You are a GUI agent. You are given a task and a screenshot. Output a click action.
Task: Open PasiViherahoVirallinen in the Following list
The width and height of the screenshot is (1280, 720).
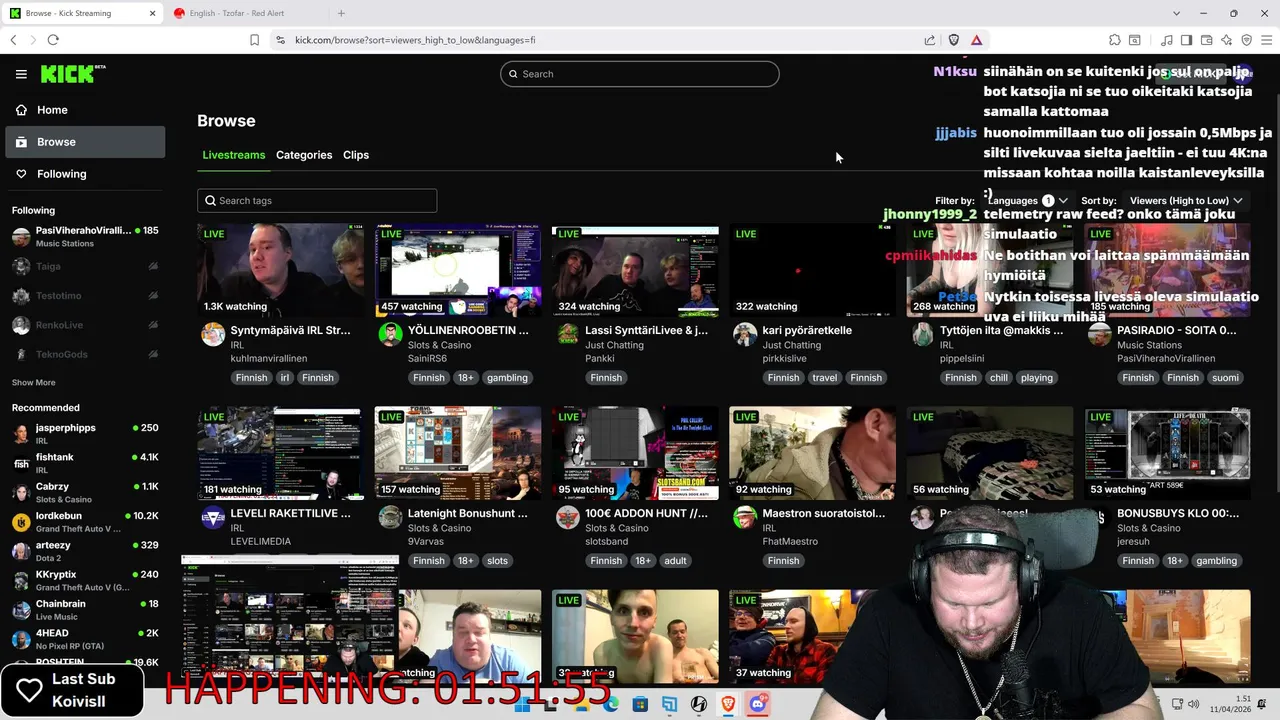tap(85, 237)
